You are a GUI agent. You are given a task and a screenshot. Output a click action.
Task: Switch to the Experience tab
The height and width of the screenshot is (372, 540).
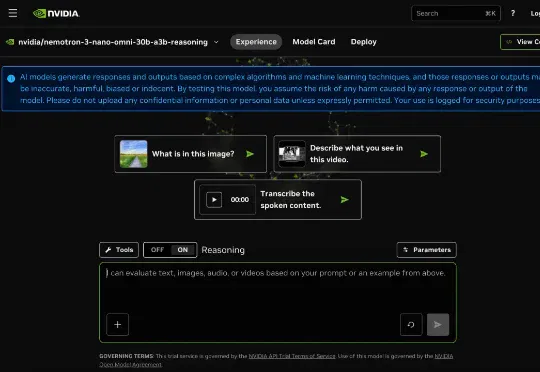256,42
